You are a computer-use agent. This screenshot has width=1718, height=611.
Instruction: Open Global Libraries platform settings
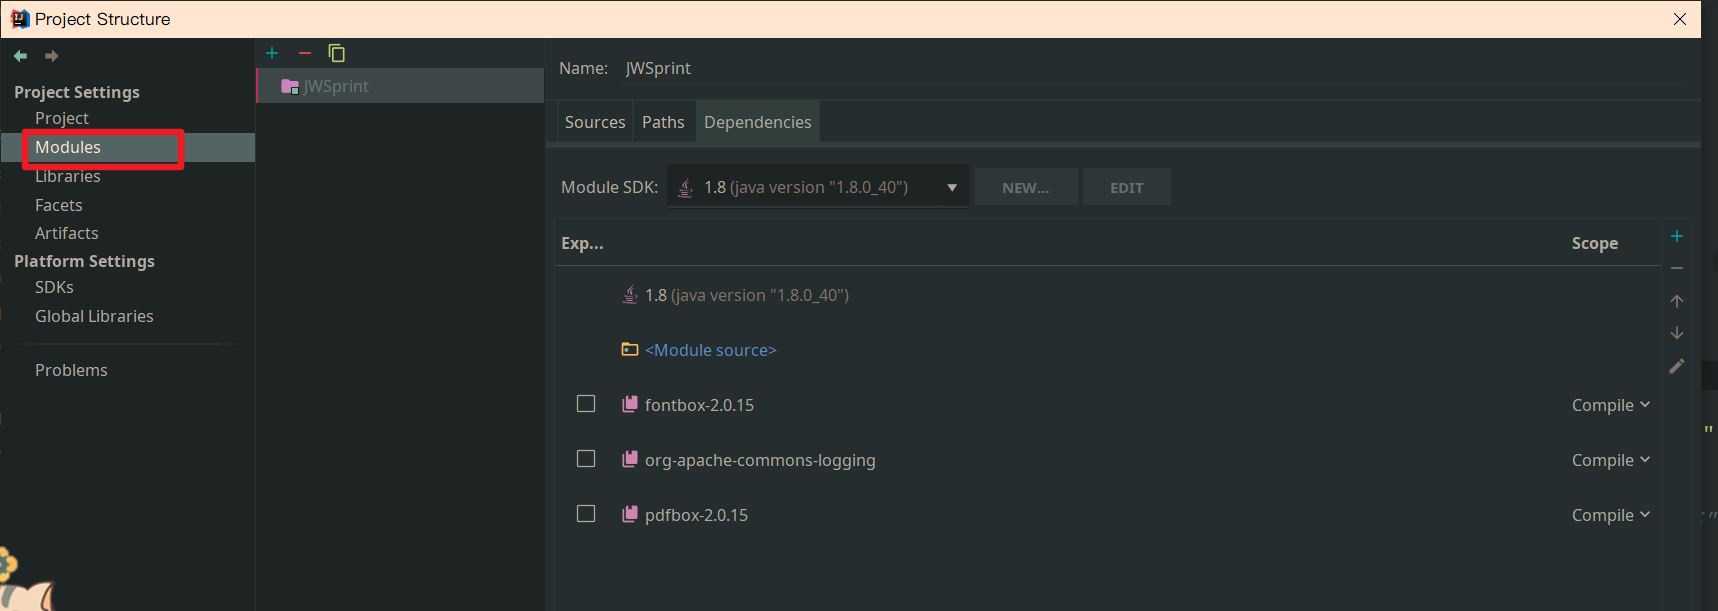[94, 316]
